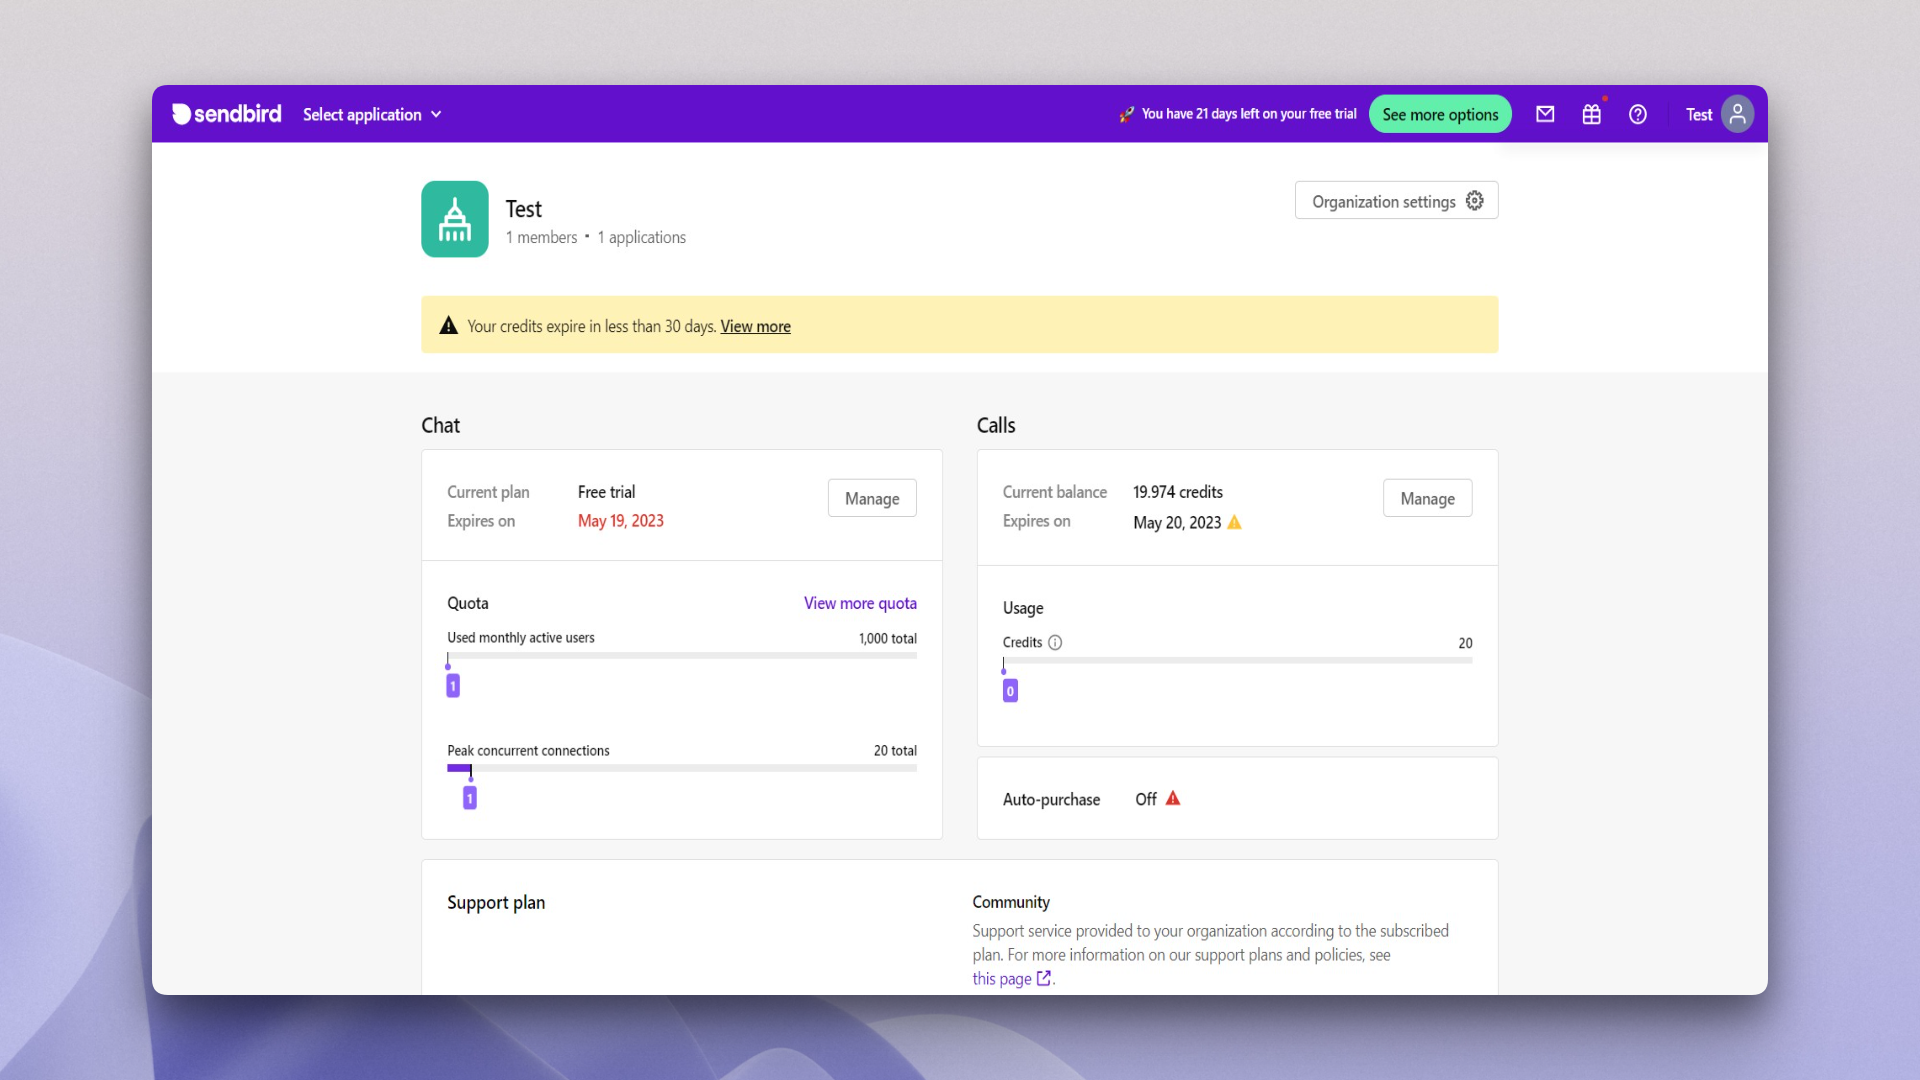Click the Used monthly active users progress bar
Screen dimensions: 1920x1080
[681, 655]
